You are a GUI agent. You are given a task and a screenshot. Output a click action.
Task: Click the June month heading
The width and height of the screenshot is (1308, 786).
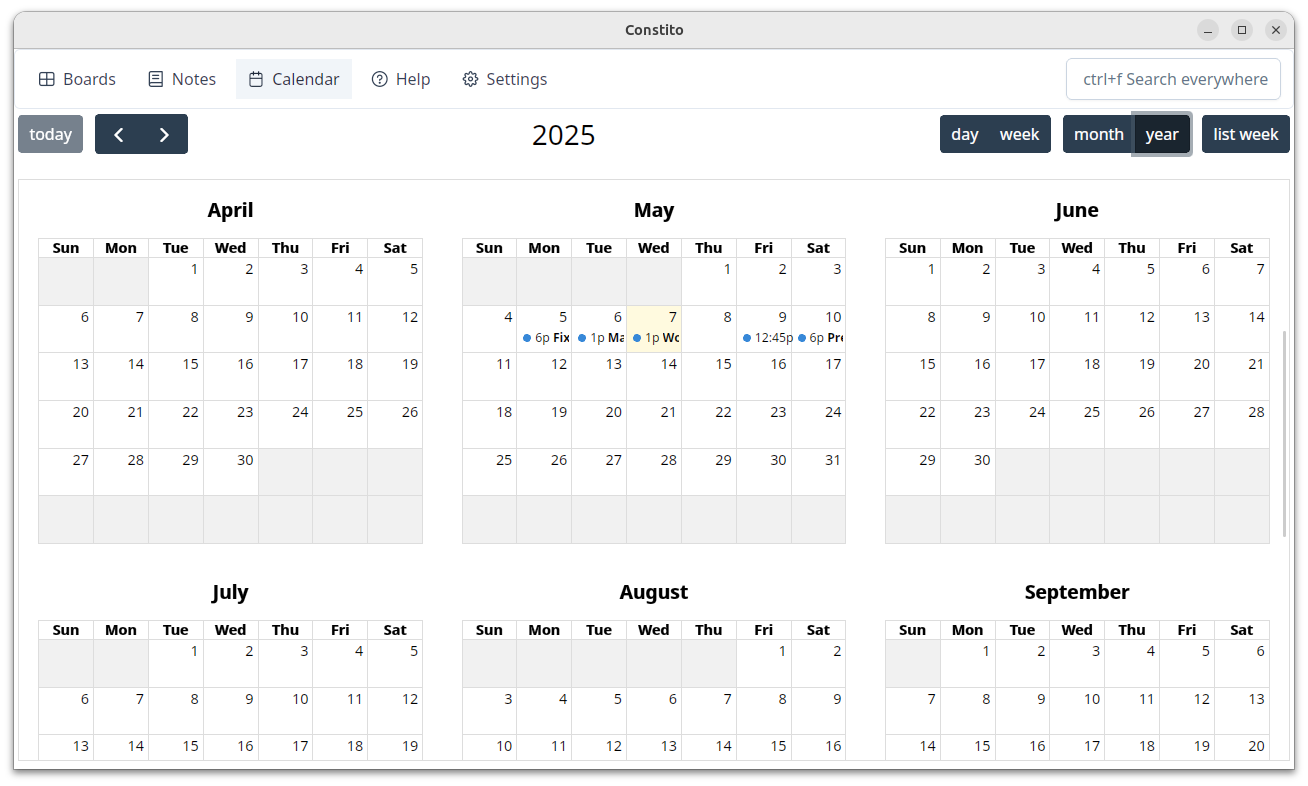(x=1077, y=210)
